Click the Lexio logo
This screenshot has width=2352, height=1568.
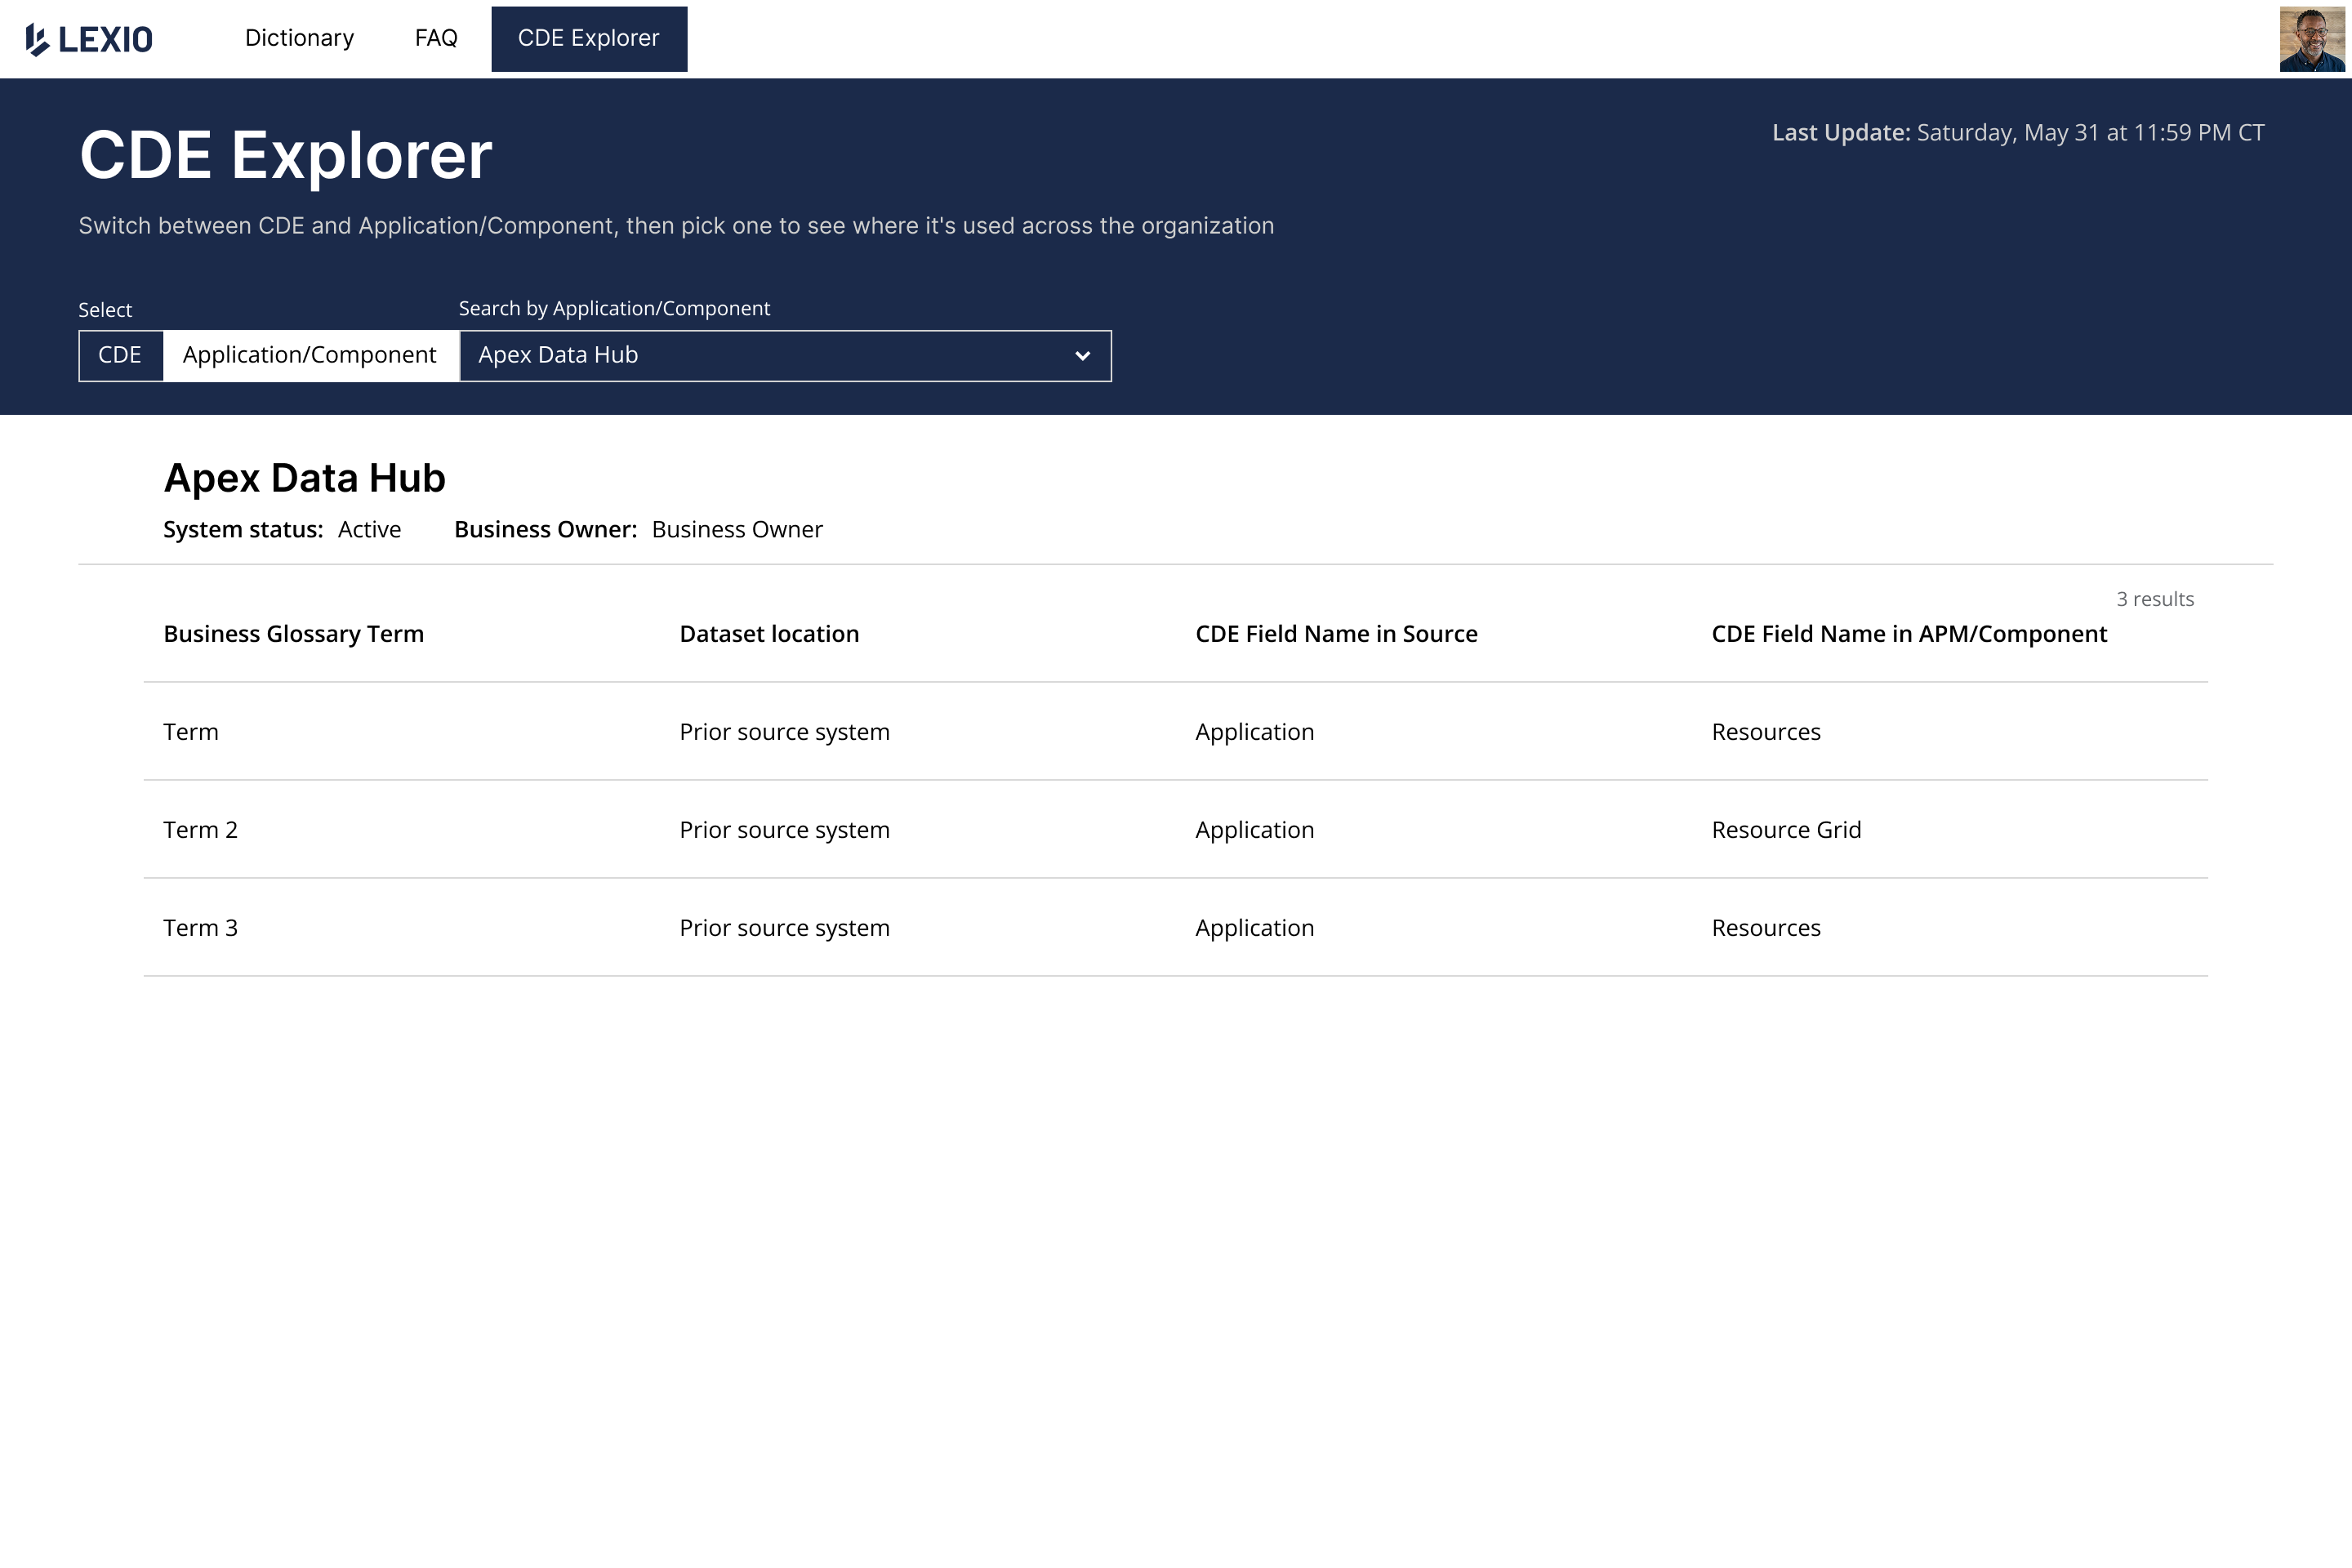pyautogui.click(x=89, y=39)
